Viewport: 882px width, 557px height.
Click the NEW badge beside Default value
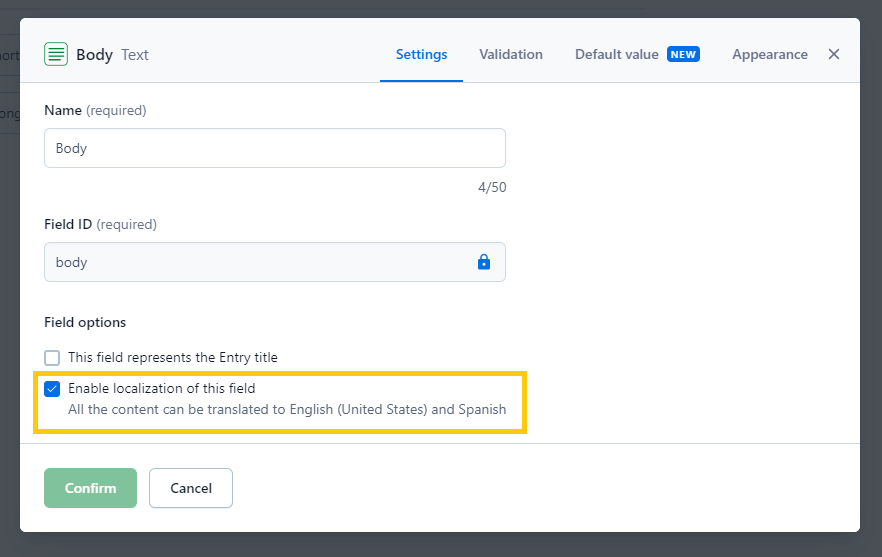[x=684, y=54]
